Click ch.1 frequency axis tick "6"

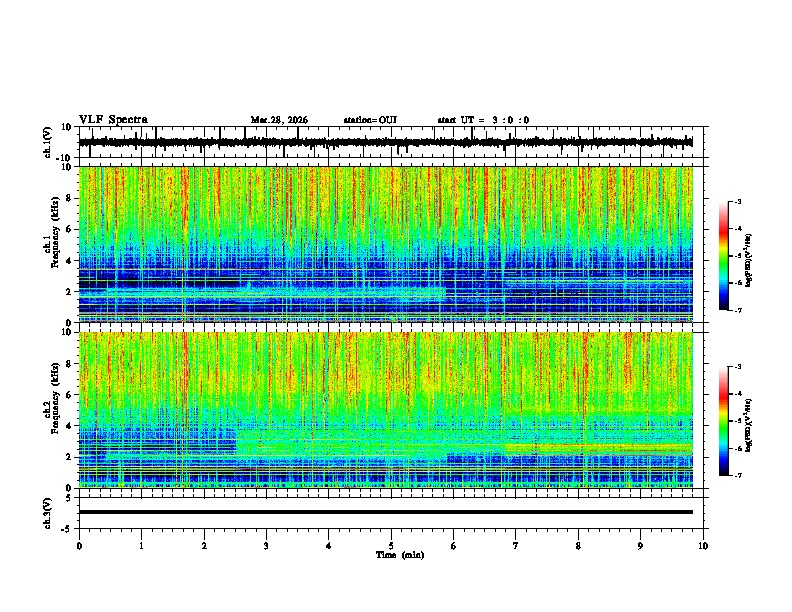click(69, 229)
